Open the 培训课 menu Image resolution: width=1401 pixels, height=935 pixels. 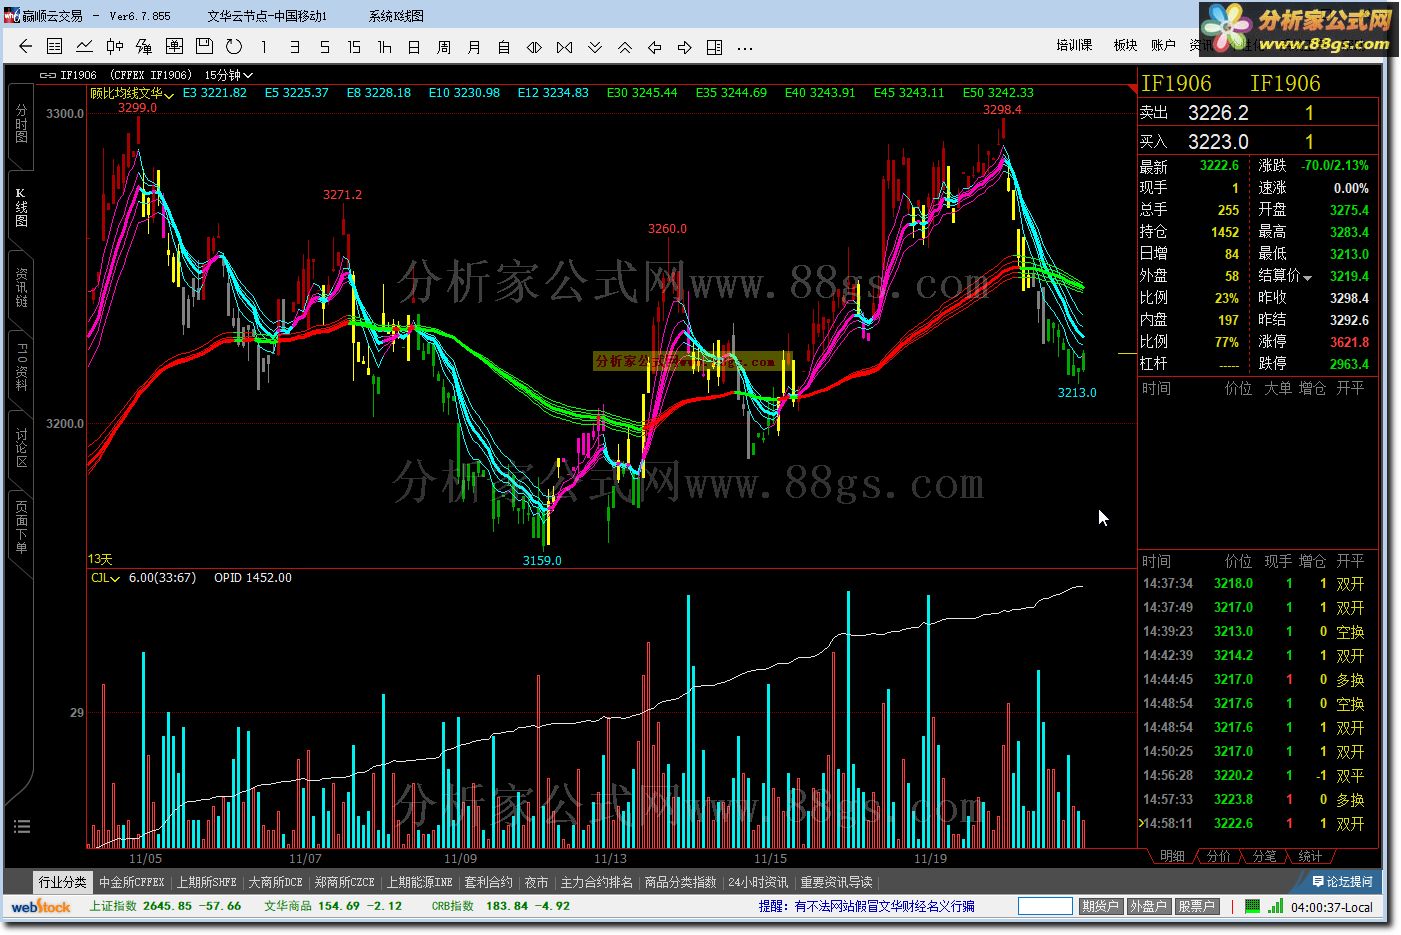tap(1074, 45)
